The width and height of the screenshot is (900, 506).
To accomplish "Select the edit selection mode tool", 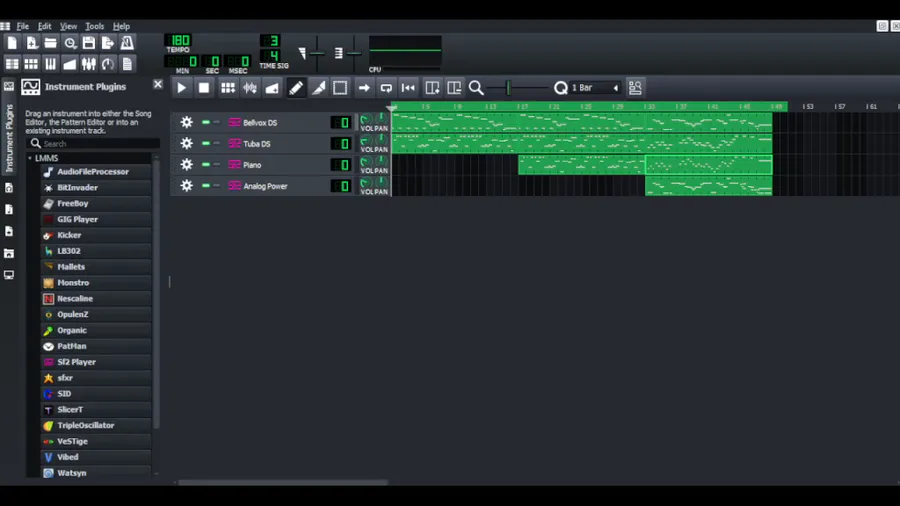I will tap(340, 88).
